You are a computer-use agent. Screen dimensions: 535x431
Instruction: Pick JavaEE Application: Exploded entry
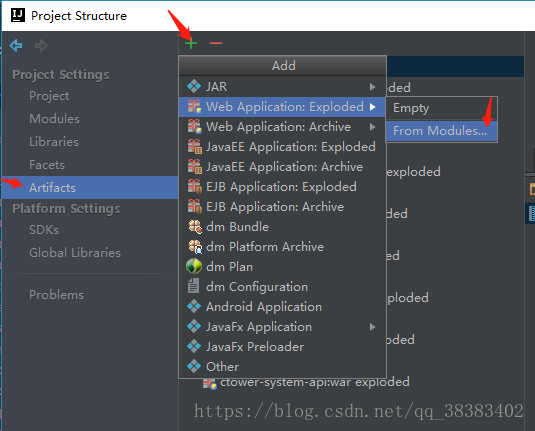[282, 147]
